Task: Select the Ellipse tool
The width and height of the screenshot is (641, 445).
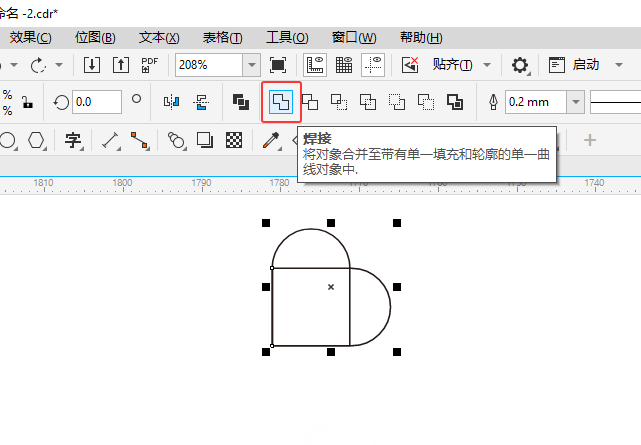Action: [8, 141]
